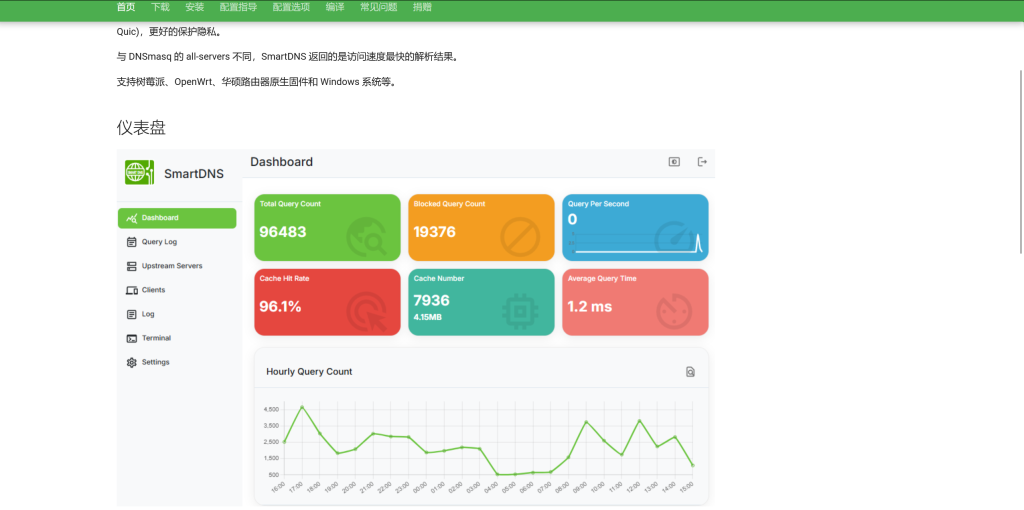
Task: Click the chip icon on Cache Number
Action: [520, 311]
